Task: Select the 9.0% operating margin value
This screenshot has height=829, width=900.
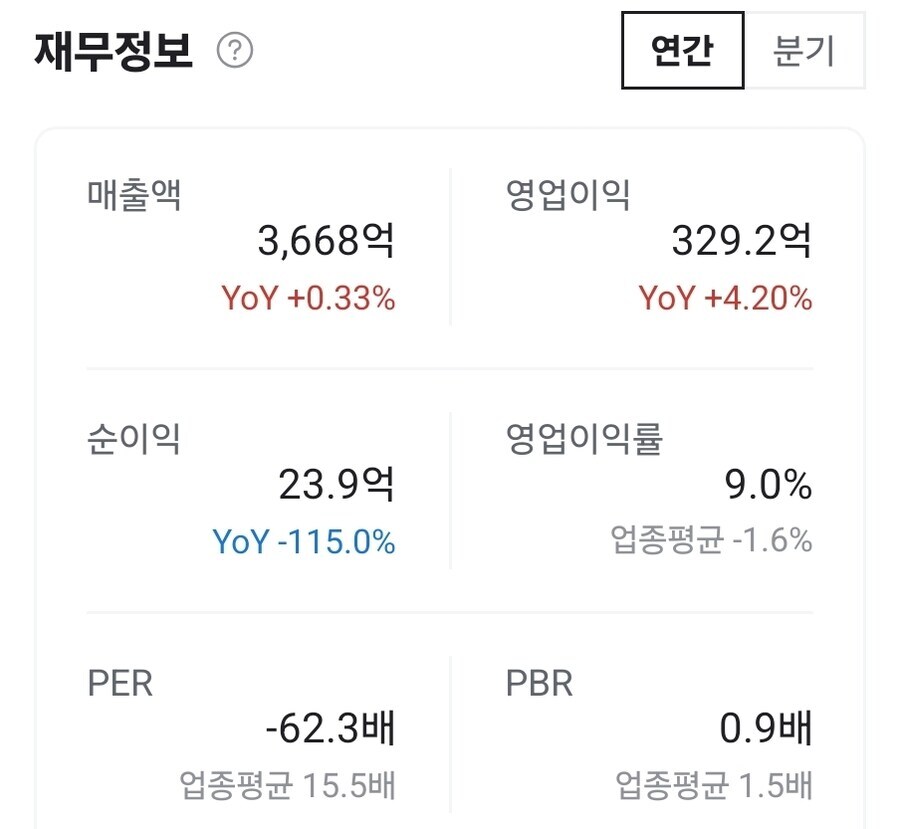Action: click(768, 485)
